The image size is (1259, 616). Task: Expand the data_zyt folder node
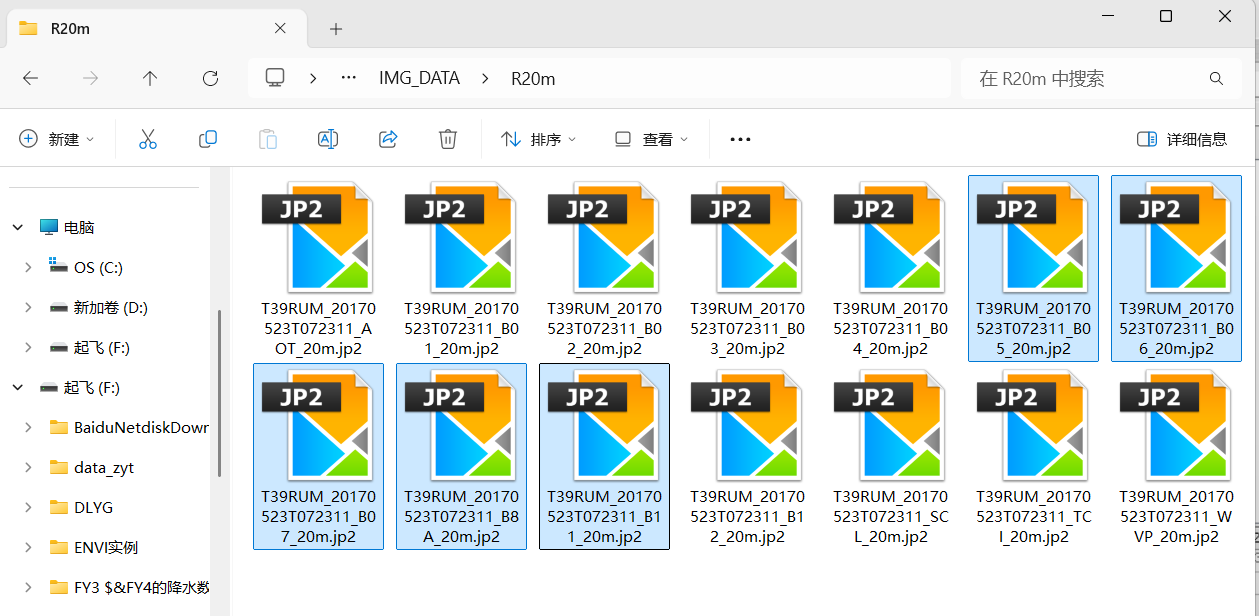(x=28, y=467)
